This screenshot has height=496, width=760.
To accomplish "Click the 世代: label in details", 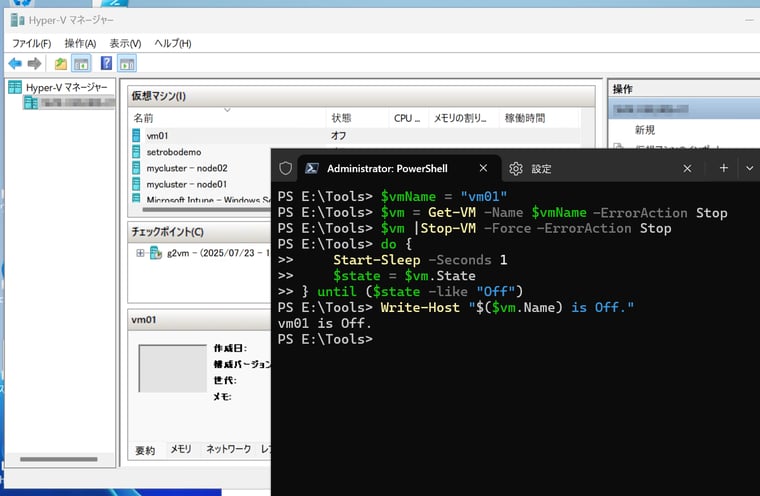I will pyautogui.click(x=225, y=380).
